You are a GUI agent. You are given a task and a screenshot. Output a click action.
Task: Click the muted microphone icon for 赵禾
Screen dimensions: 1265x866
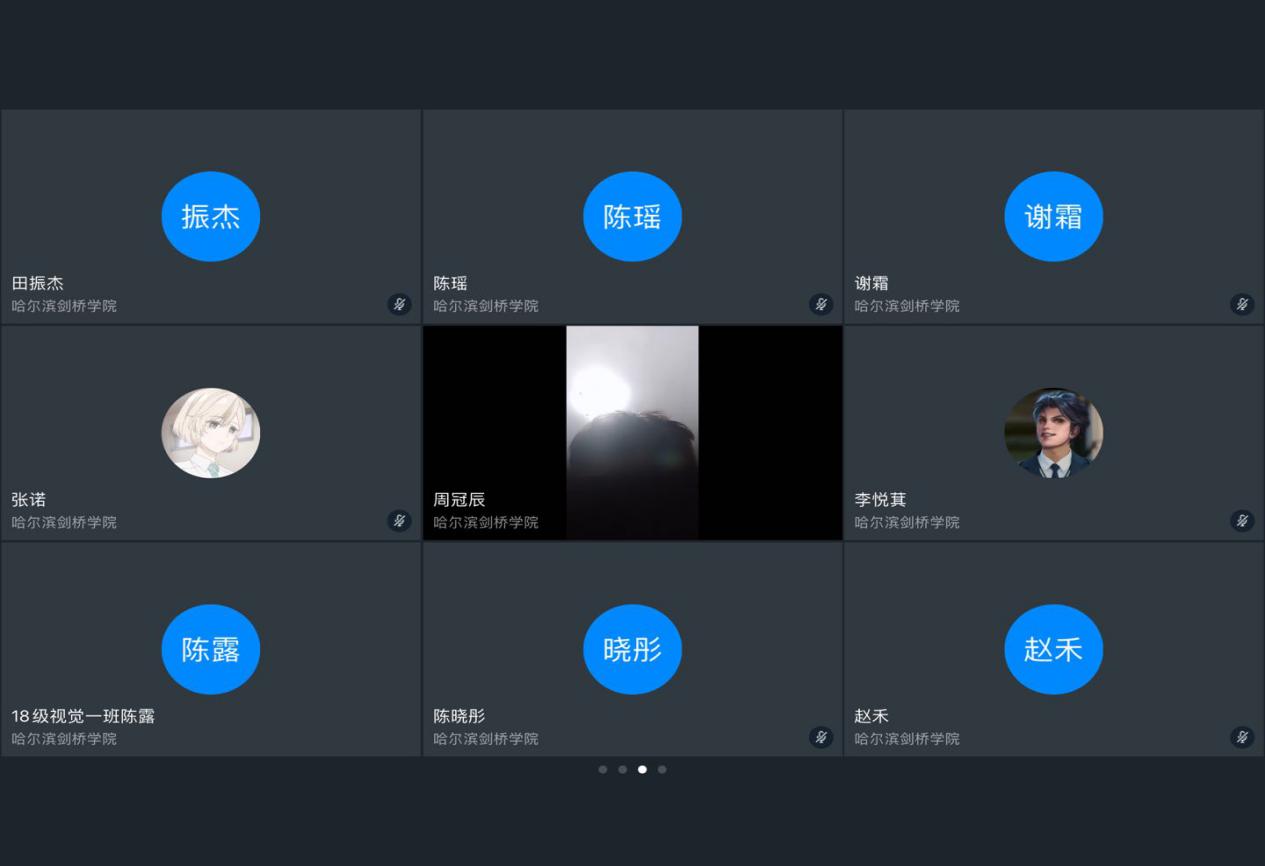(x=1242, y=737)
